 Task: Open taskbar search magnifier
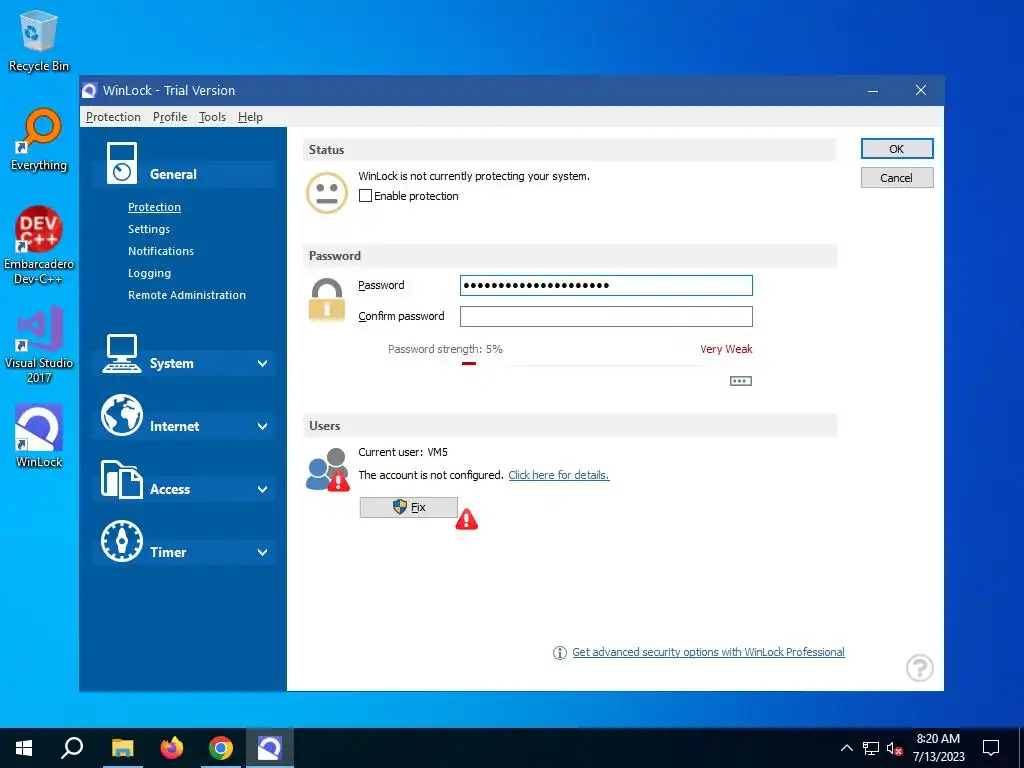72,748
